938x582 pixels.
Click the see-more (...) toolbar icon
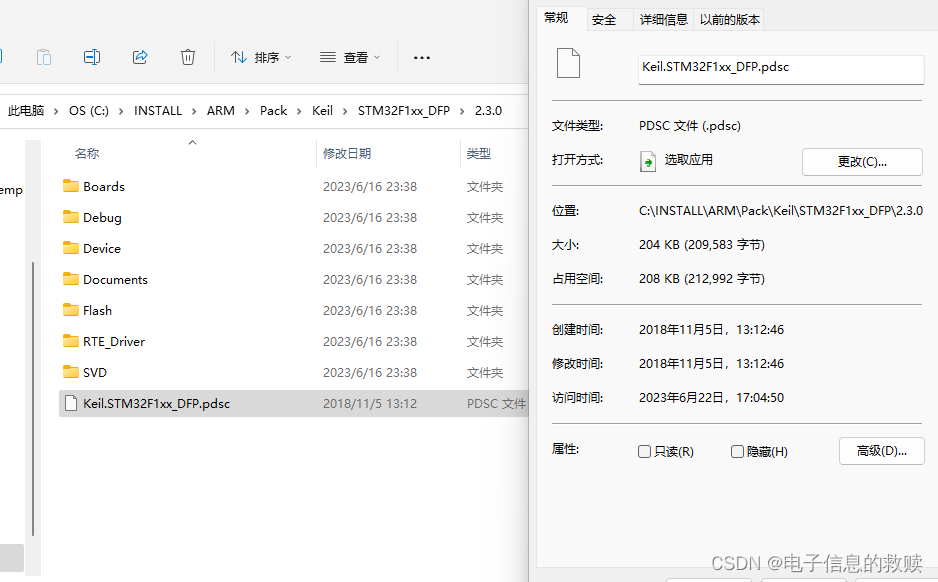421,57
